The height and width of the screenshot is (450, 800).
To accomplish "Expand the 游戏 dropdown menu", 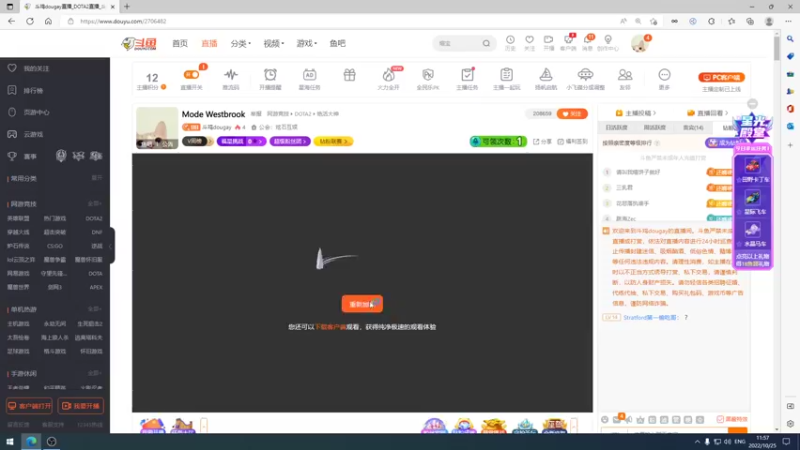I will [307, 43].
